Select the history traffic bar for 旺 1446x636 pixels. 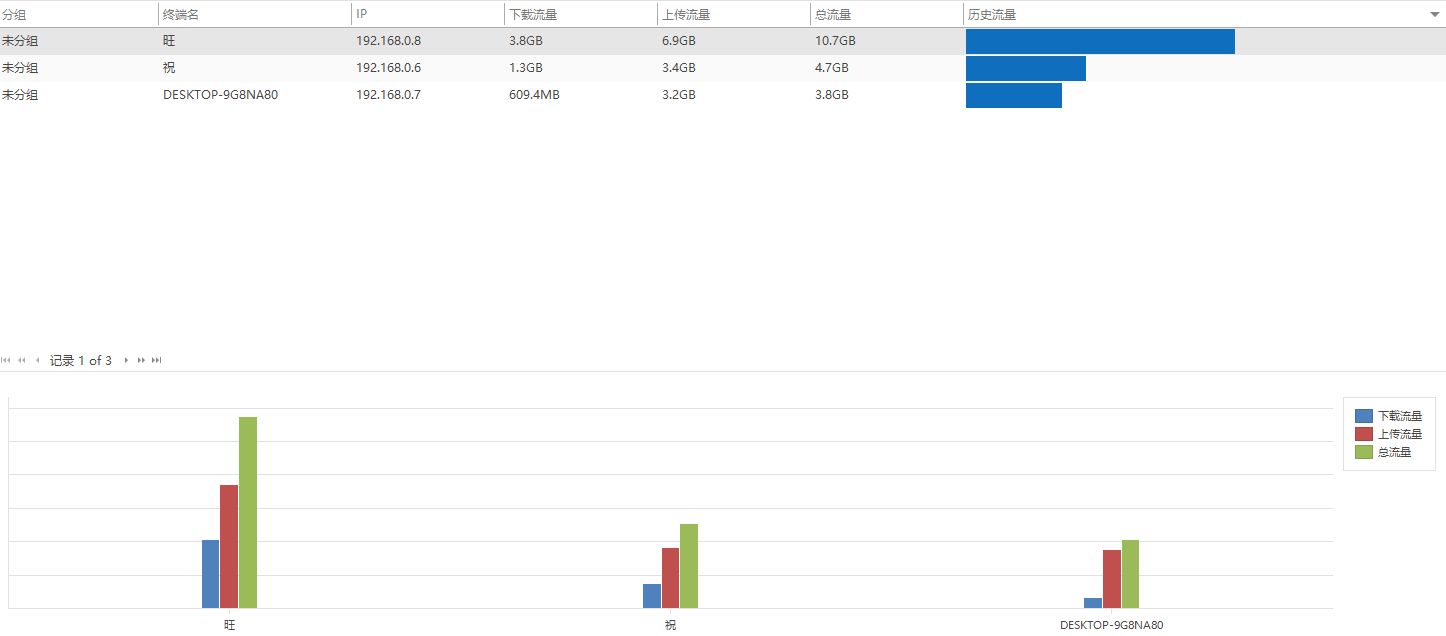(x=1100, y=41)
